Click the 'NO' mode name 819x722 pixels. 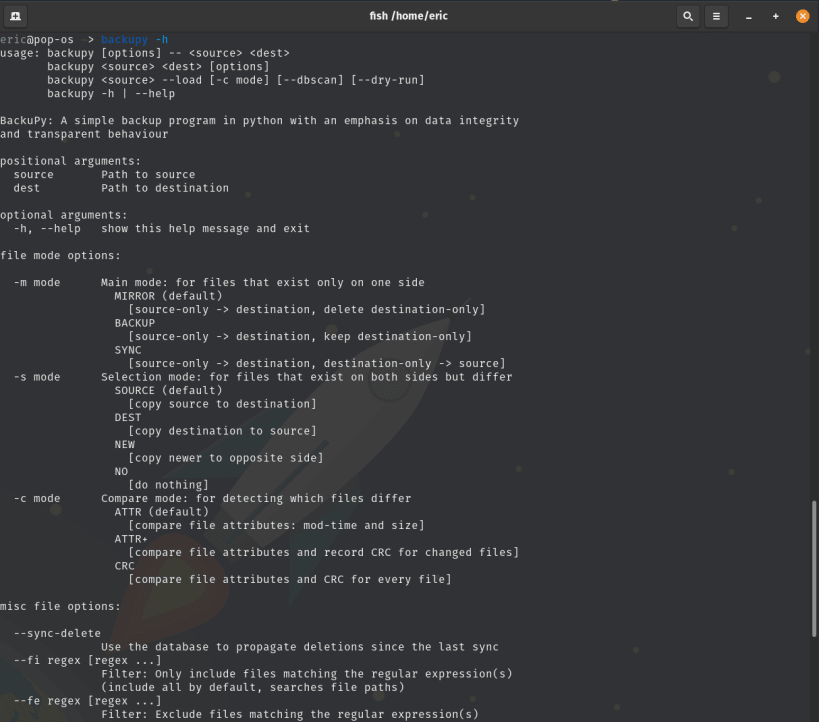[121, 472]
